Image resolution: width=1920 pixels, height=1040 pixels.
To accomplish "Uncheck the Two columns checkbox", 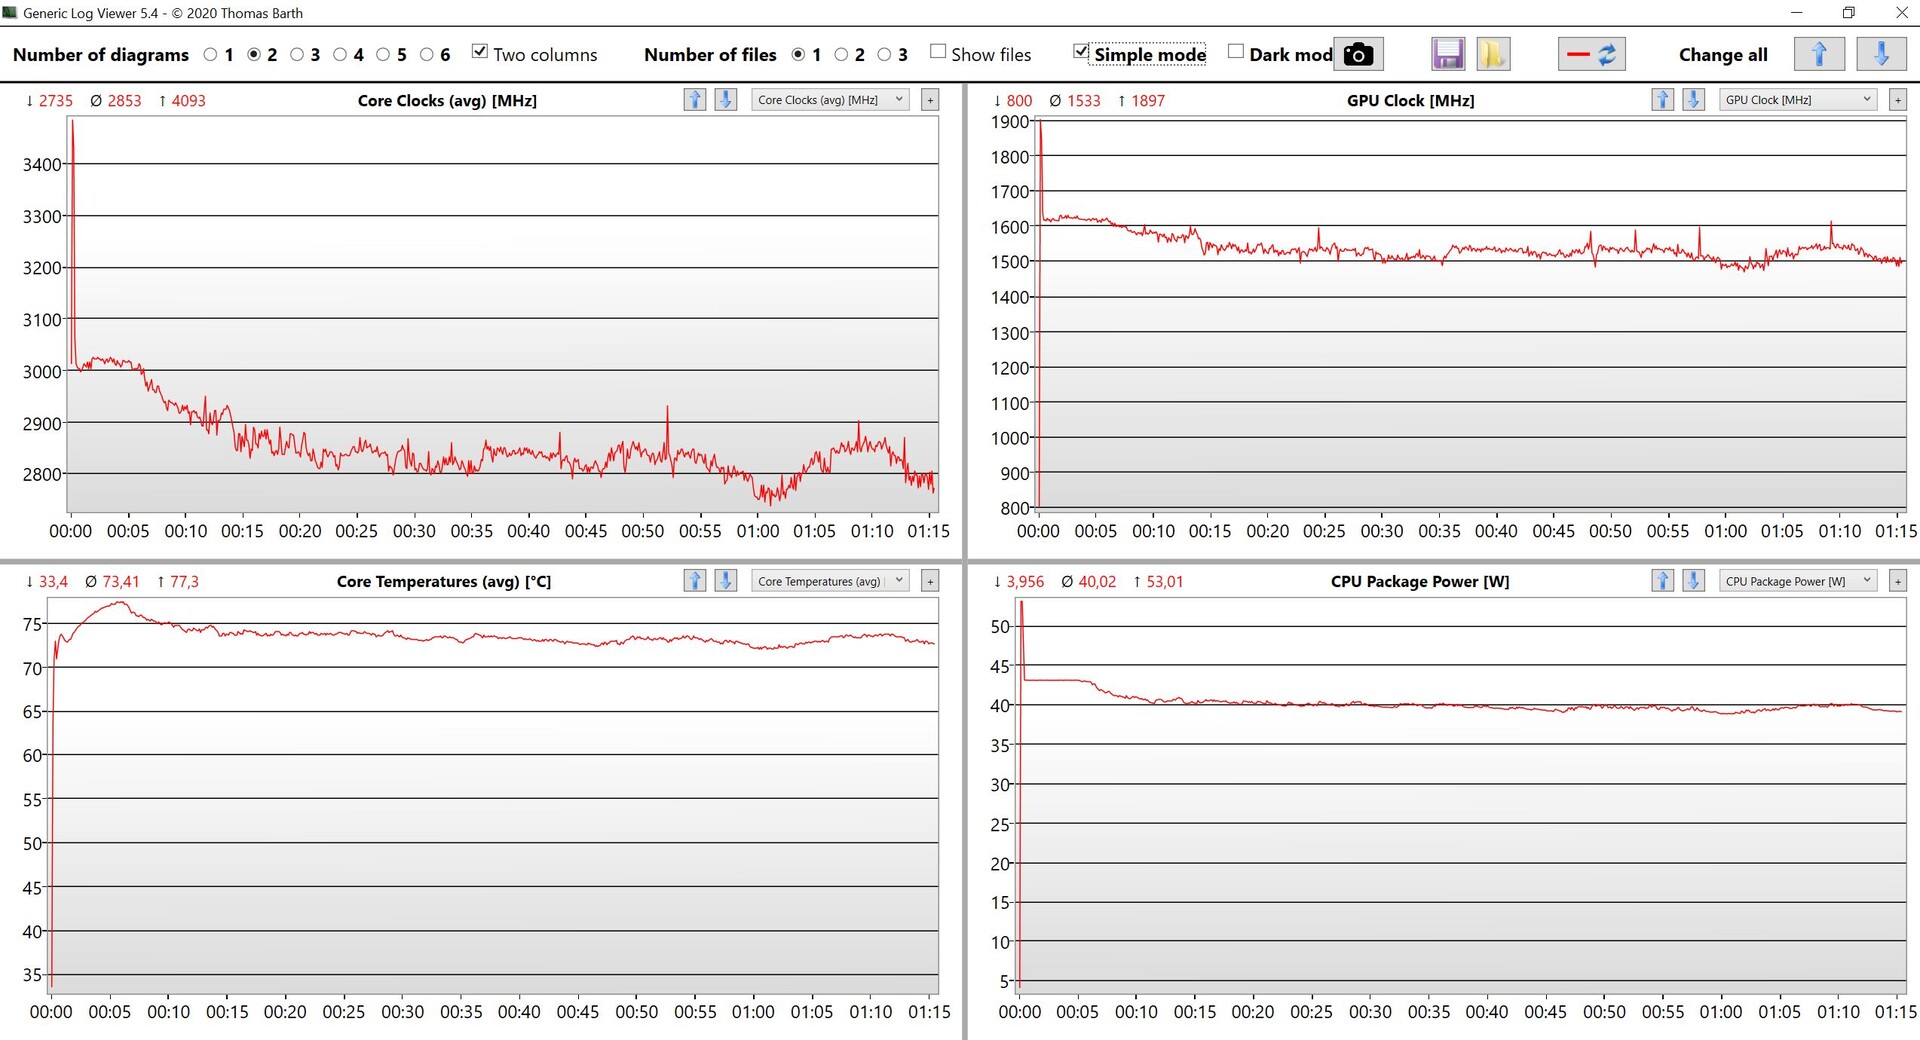I will tap(480, 52).
